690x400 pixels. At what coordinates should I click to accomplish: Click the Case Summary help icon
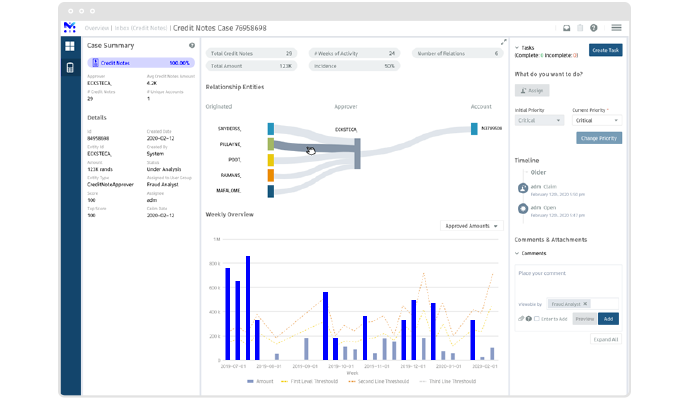click(192, 45)
